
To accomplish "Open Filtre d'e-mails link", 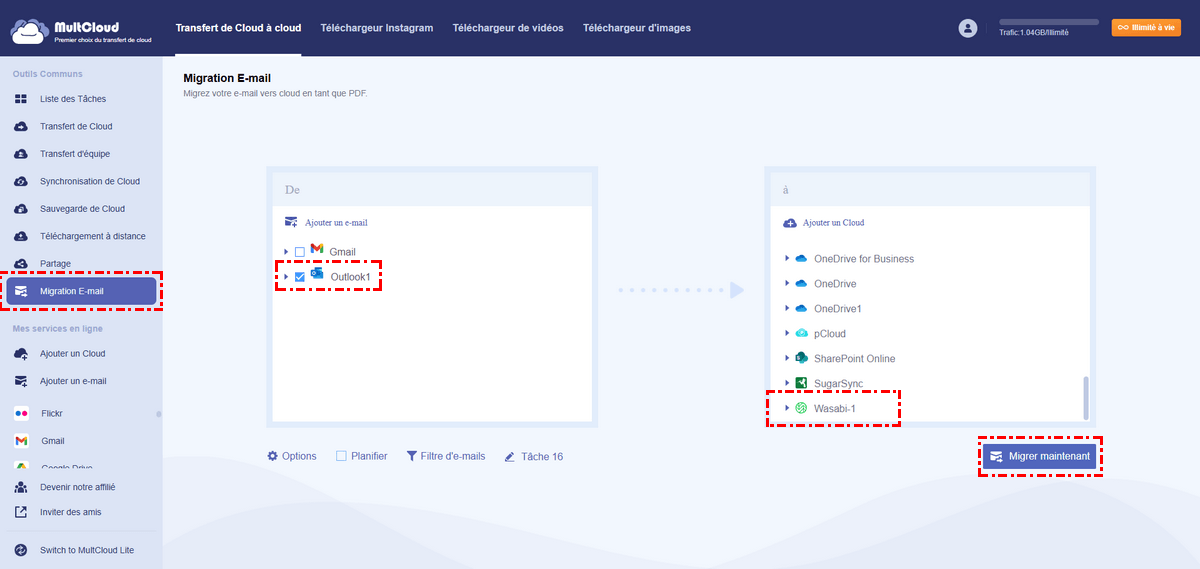I will (x=446, y=456).
